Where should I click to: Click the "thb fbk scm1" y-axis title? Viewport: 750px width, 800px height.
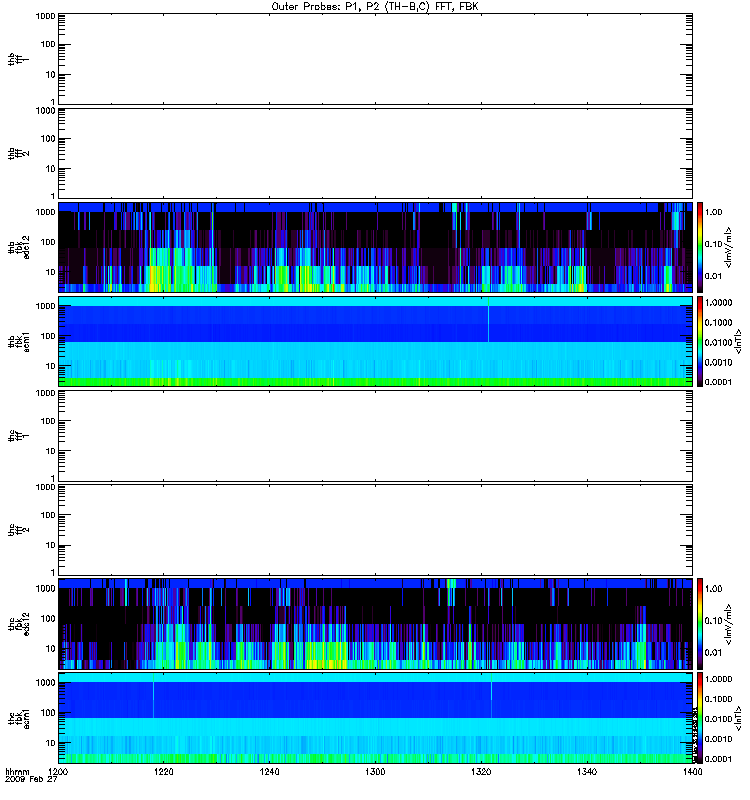coord(18,341)
